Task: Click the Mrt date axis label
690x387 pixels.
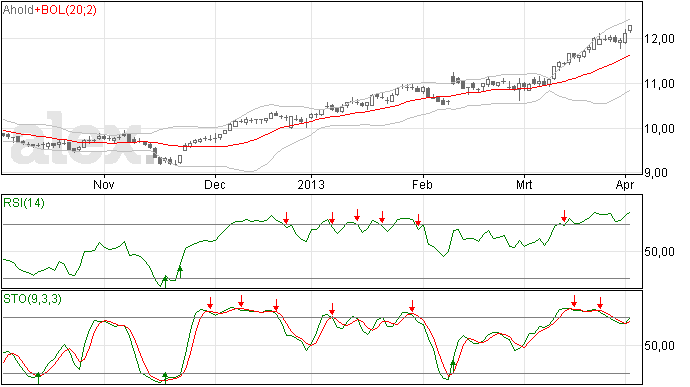Action: pos(524,184)
